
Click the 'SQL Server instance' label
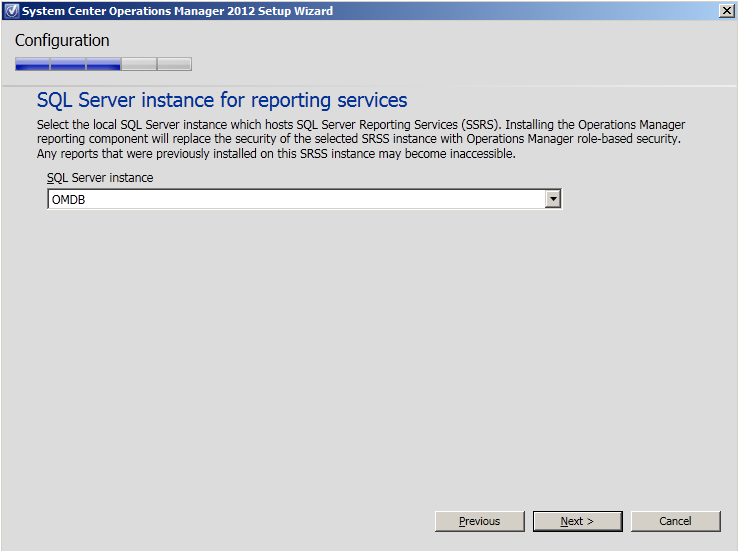click(100, 178)
